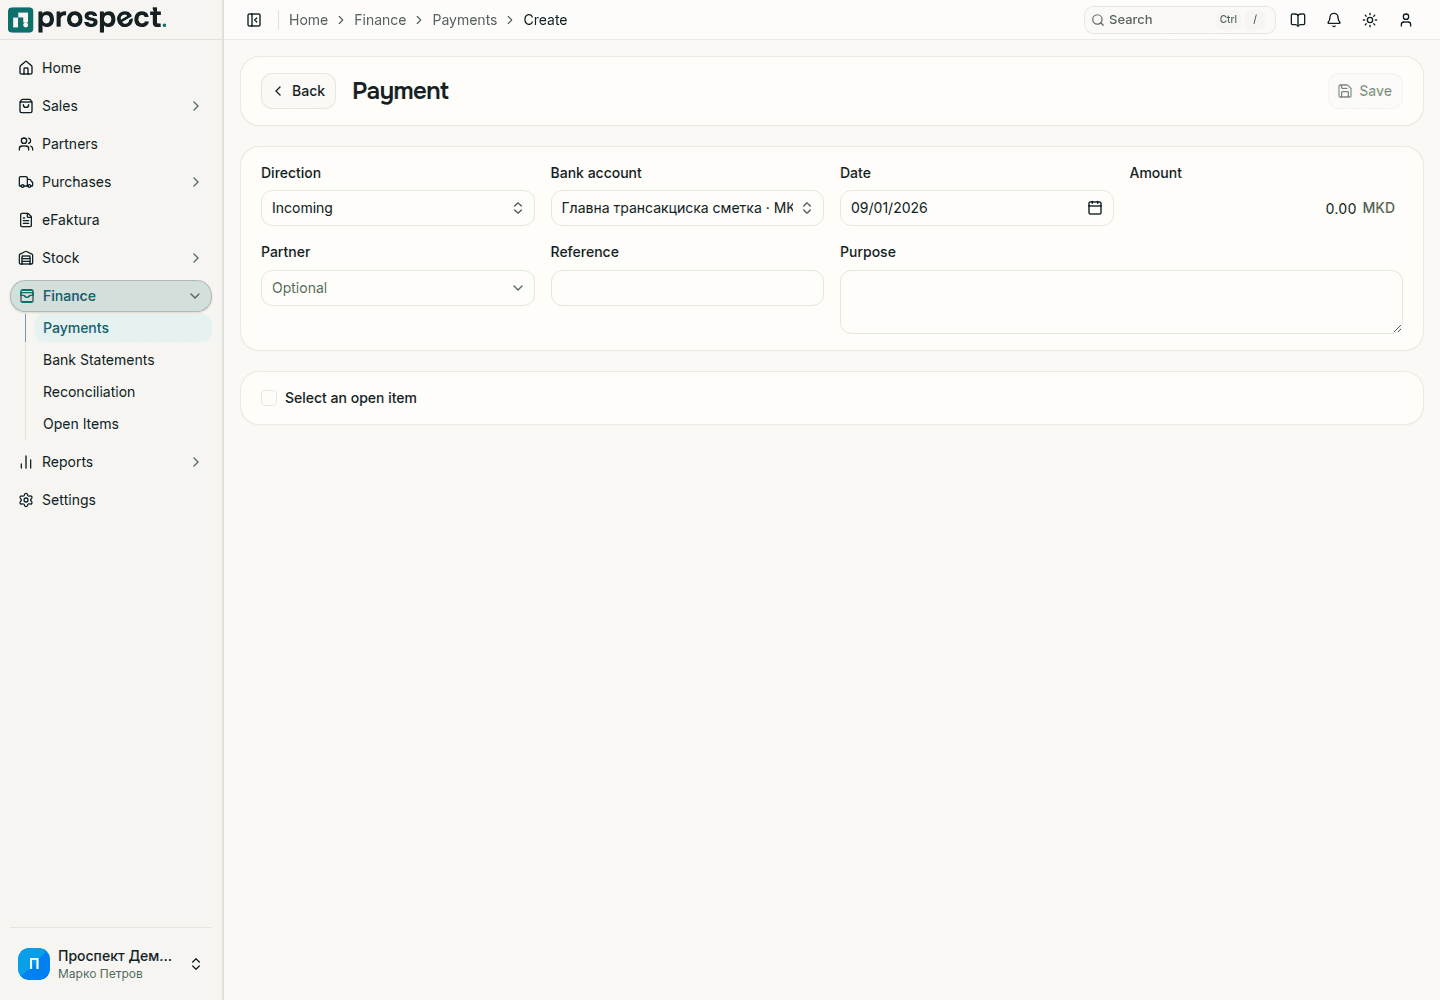Screen dimensions: 1440x1000
Task: Click the Back button
Action: pyautogui.click(x=298, y=91)
